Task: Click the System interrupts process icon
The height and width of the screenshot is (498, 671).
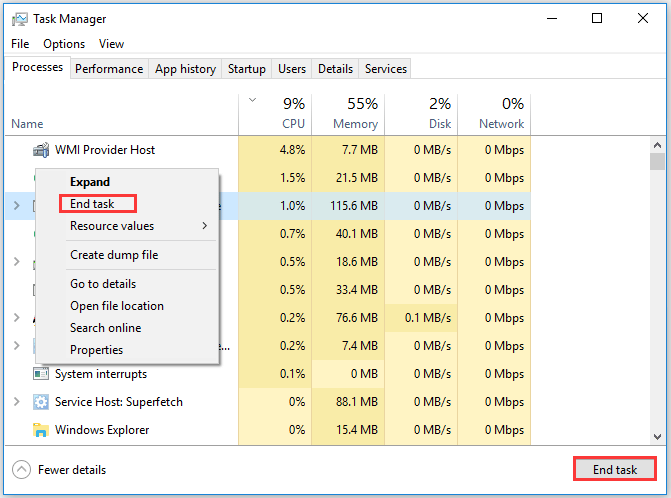Action: (41, 374)
